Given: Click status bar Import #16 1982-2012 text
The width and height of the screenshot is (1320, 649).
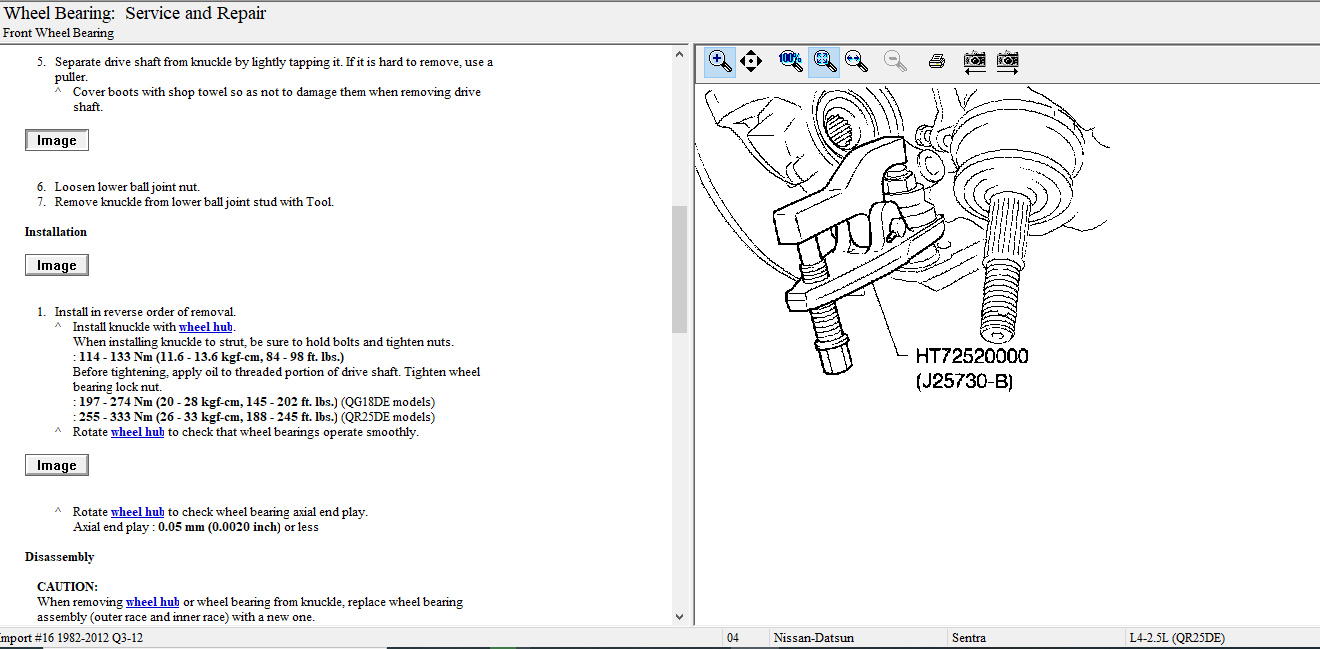Looking at the screenshot, I should [x=72, y=638].
